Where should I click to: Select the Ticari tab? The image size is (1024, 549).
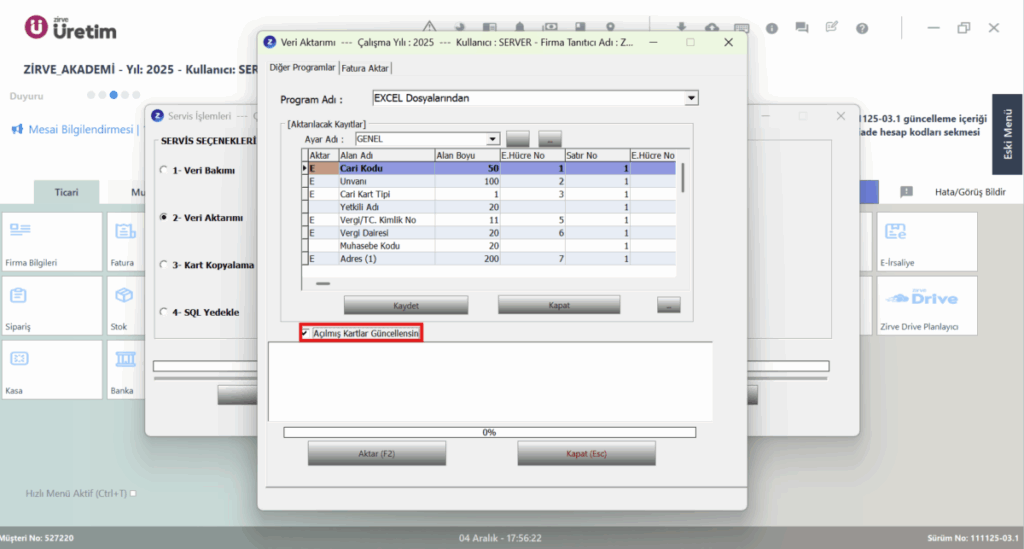(x=67, y=192)
